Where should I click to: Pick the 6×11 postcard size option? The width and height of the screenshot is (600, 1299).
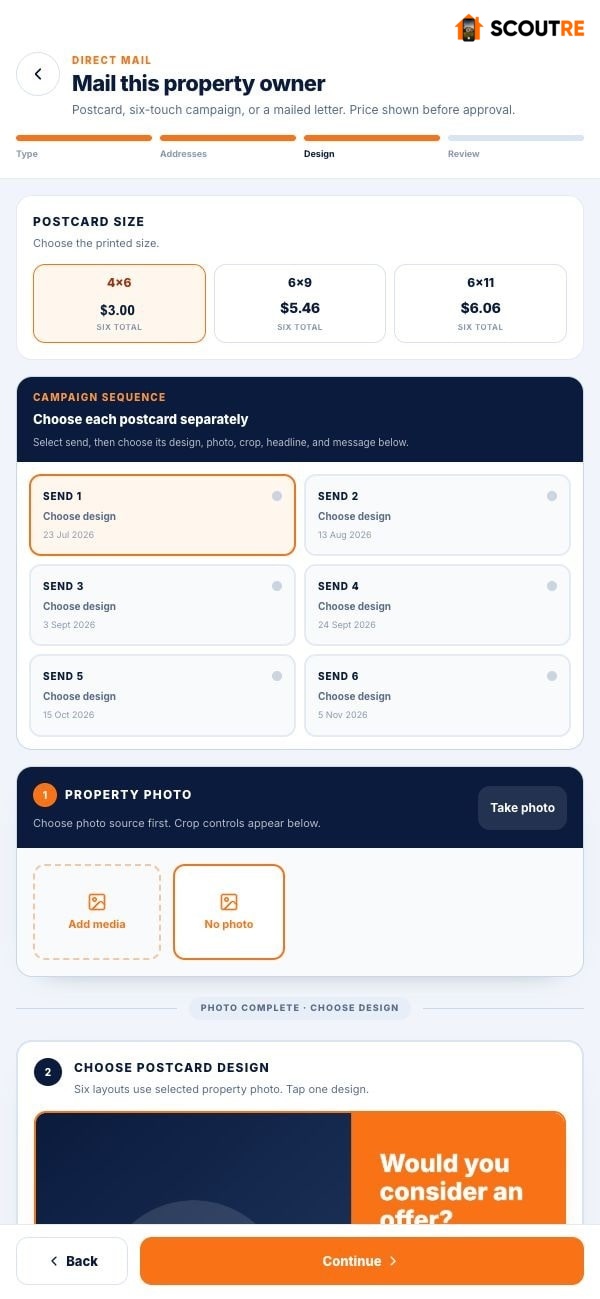[481, 303]
